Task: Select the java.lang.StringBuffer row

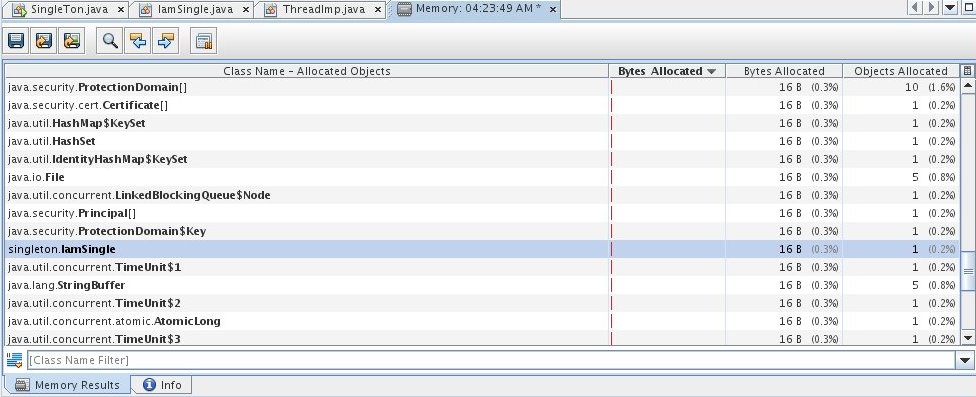Action: point(482,286)
